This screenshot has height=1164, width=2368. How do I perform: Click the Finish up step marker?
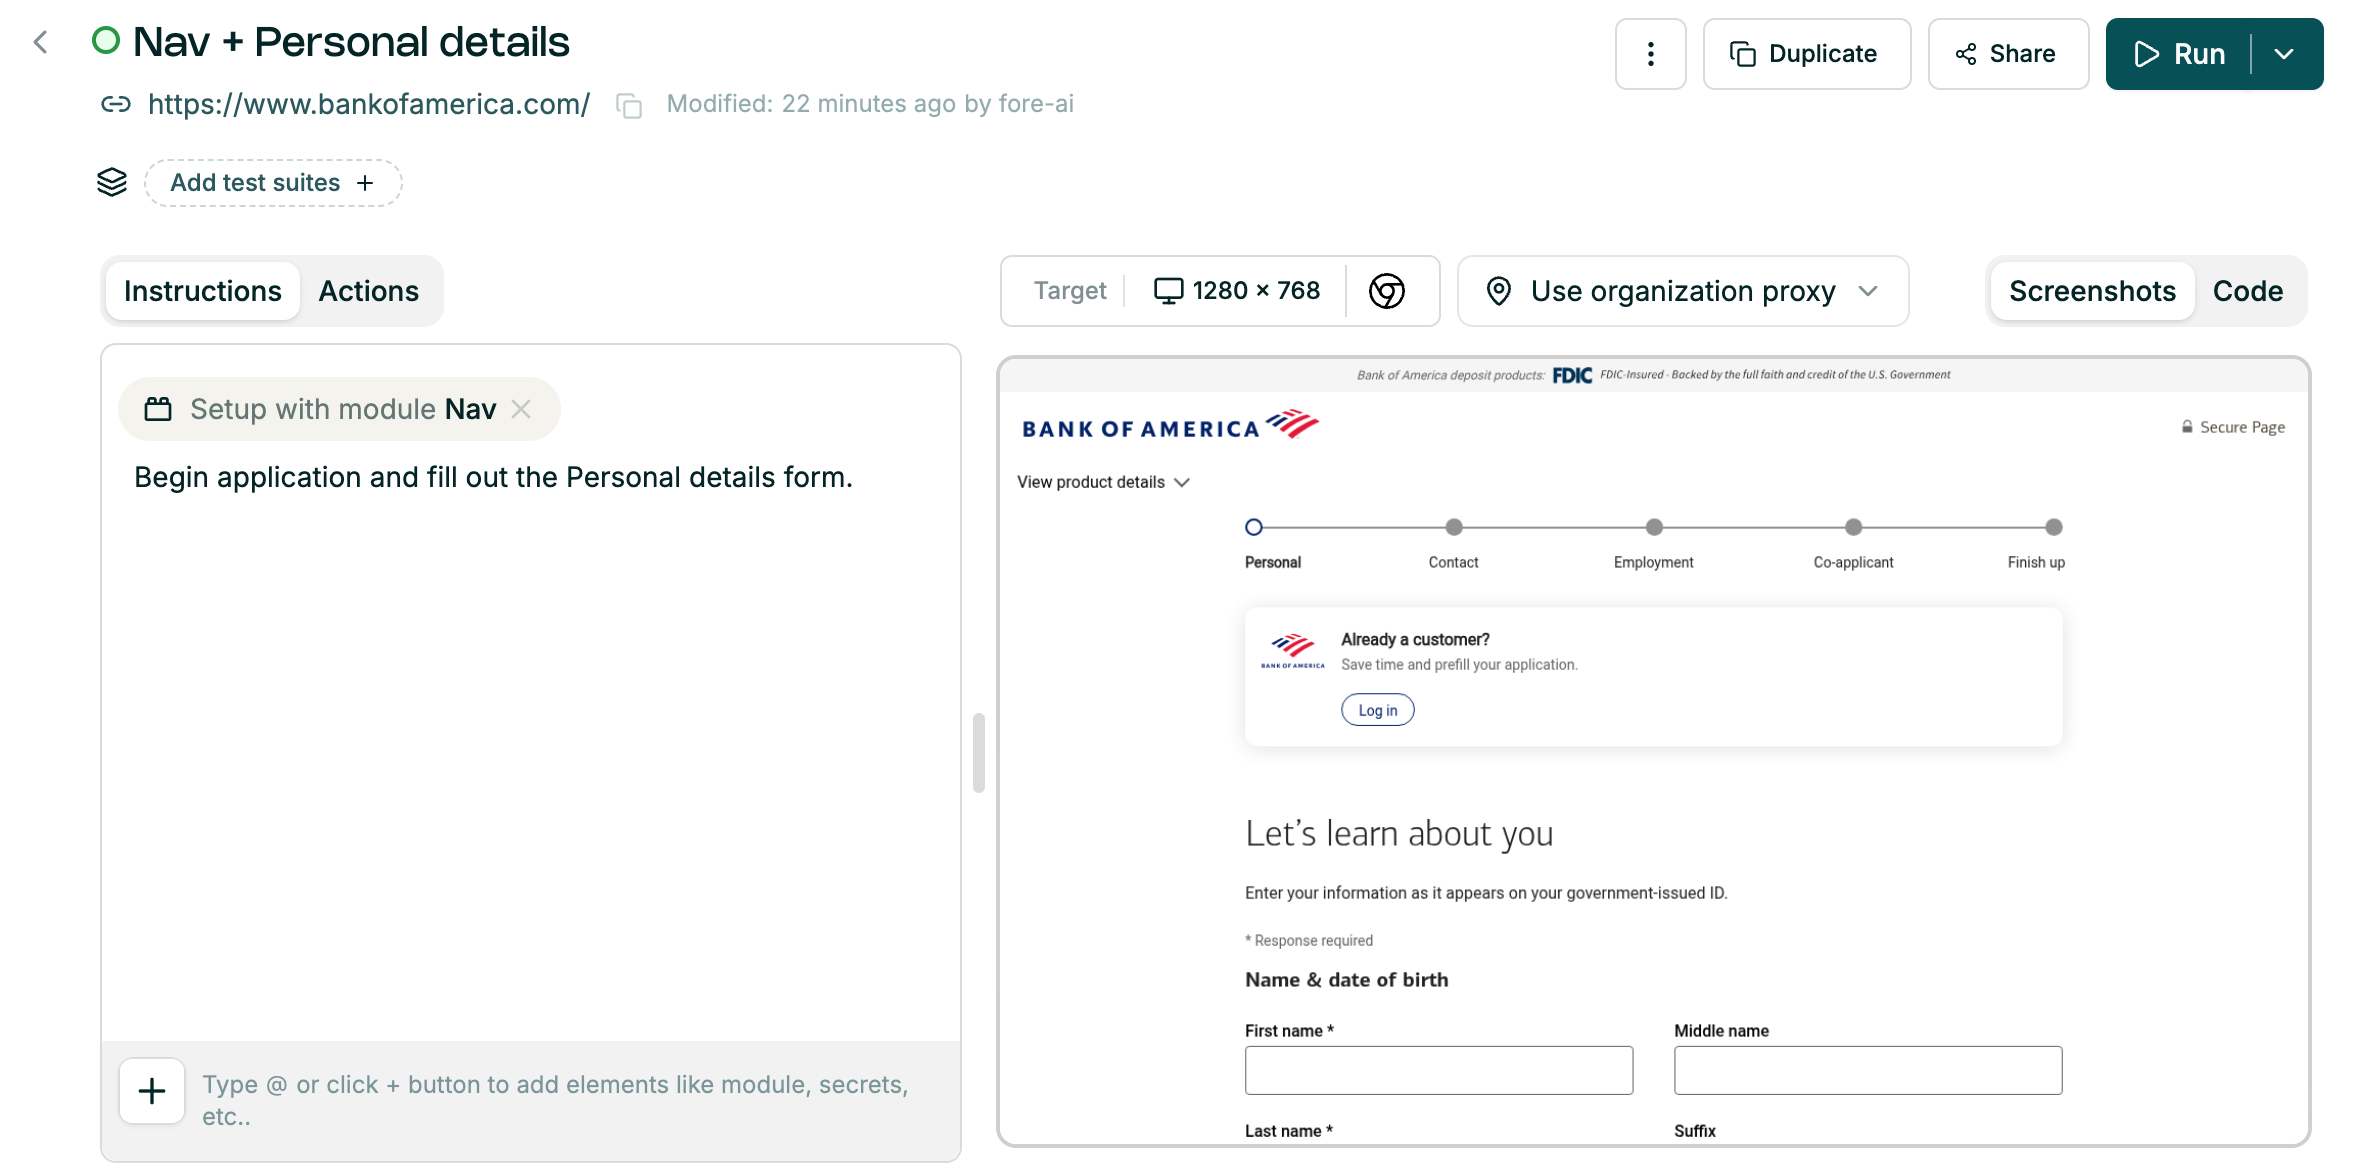point(2054,527)
